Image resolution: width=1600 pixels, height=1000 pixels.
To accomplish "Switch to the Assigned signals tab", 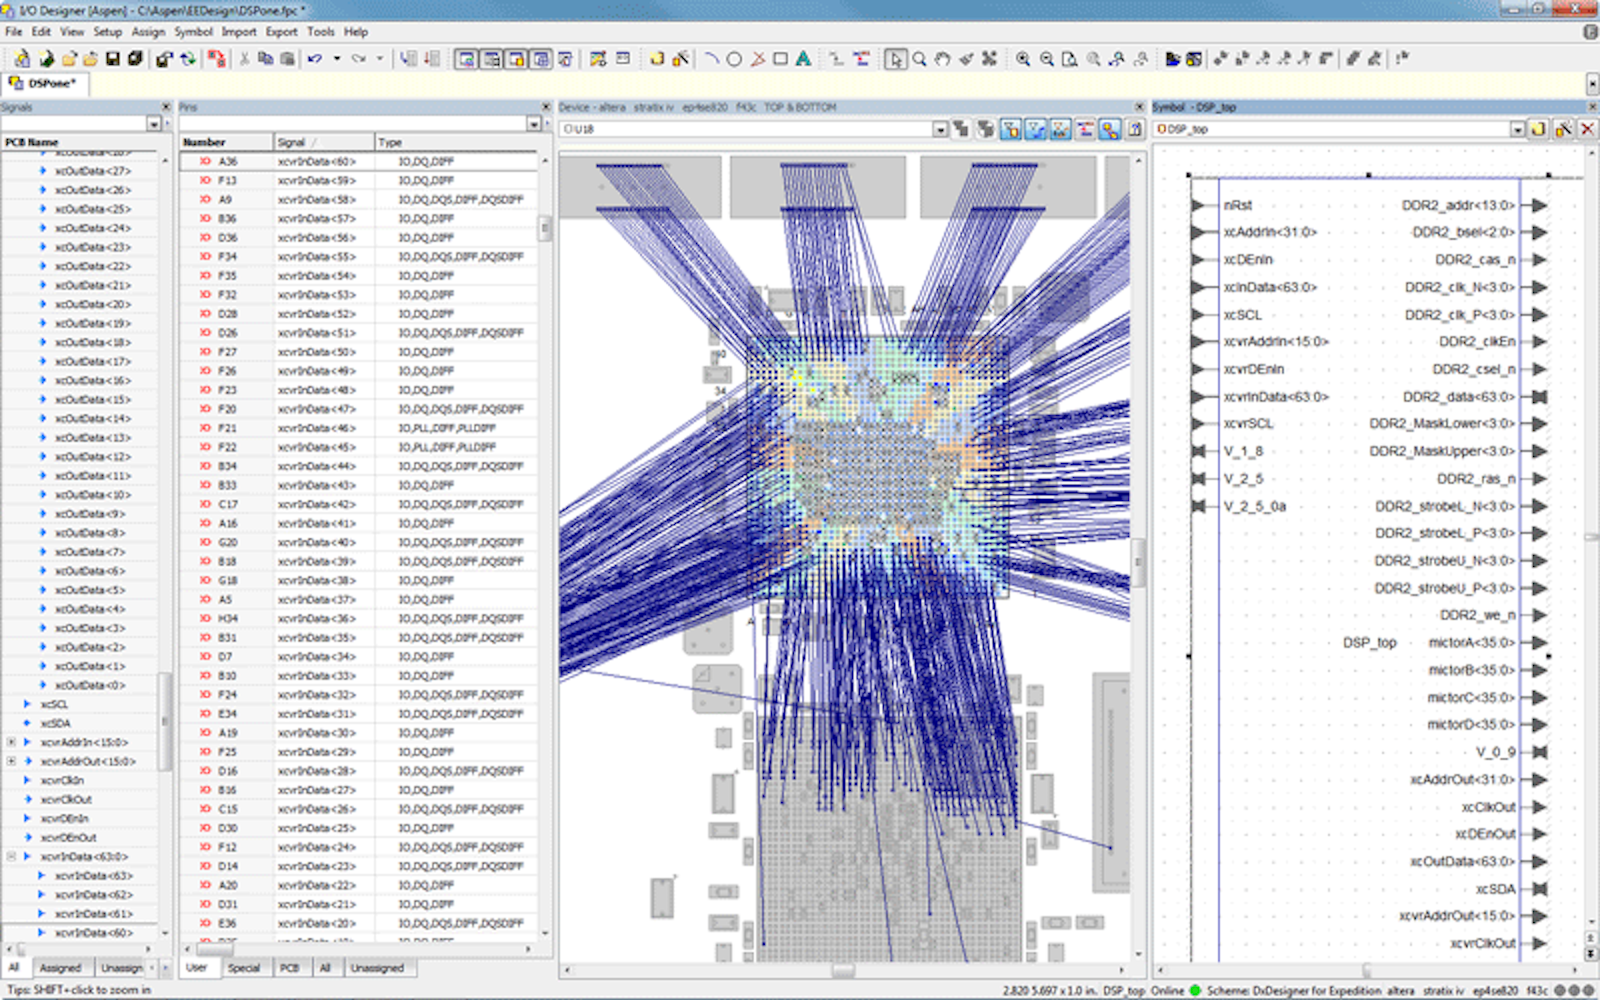I will click(60, 968).
